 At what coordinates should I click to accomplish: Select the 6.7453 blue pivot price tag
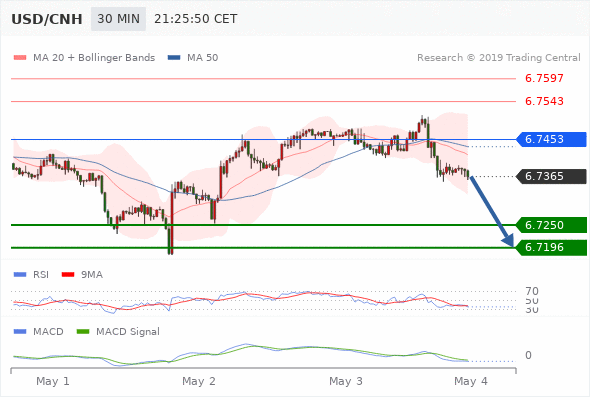[x=551, y=139]
